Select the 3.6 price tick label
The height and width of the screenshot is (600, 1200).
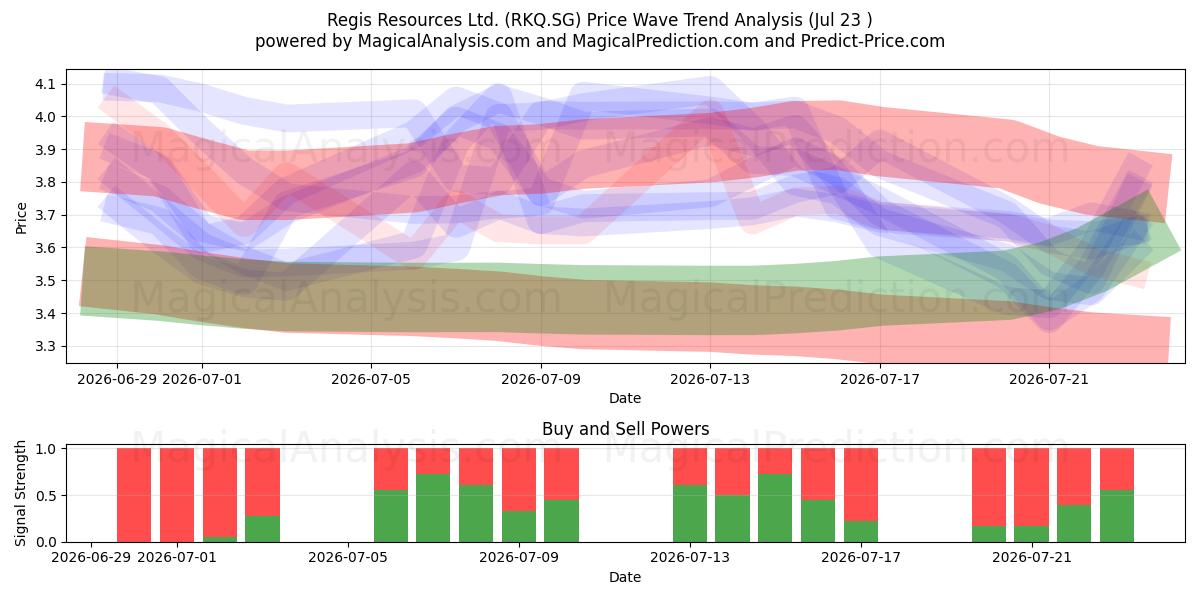pyautogui.click(x=48, y=248)
